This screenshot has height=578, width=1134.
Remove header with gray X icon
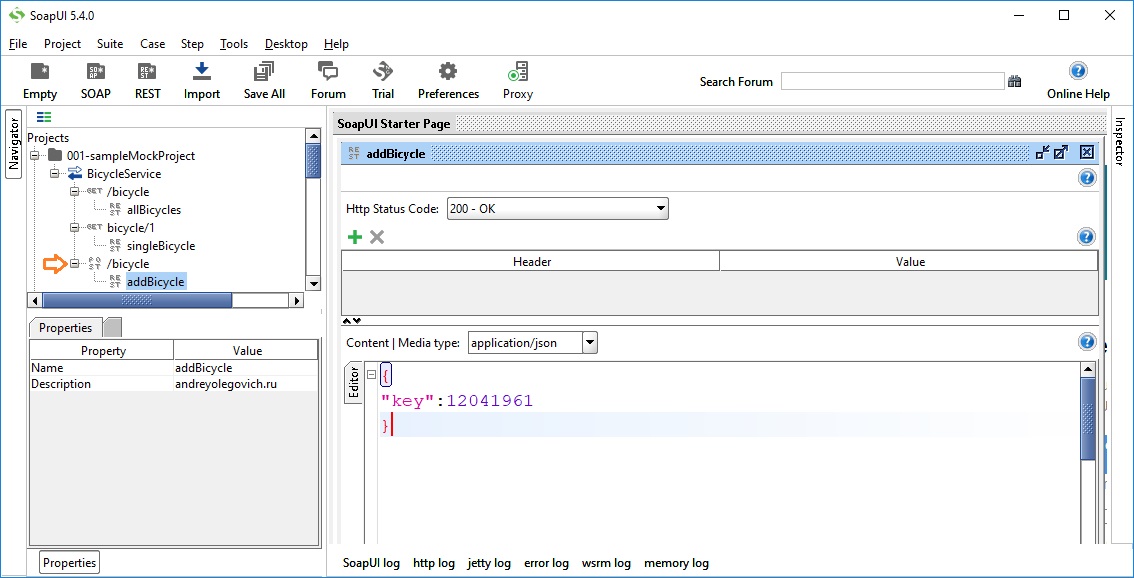(x=377, y=237)
